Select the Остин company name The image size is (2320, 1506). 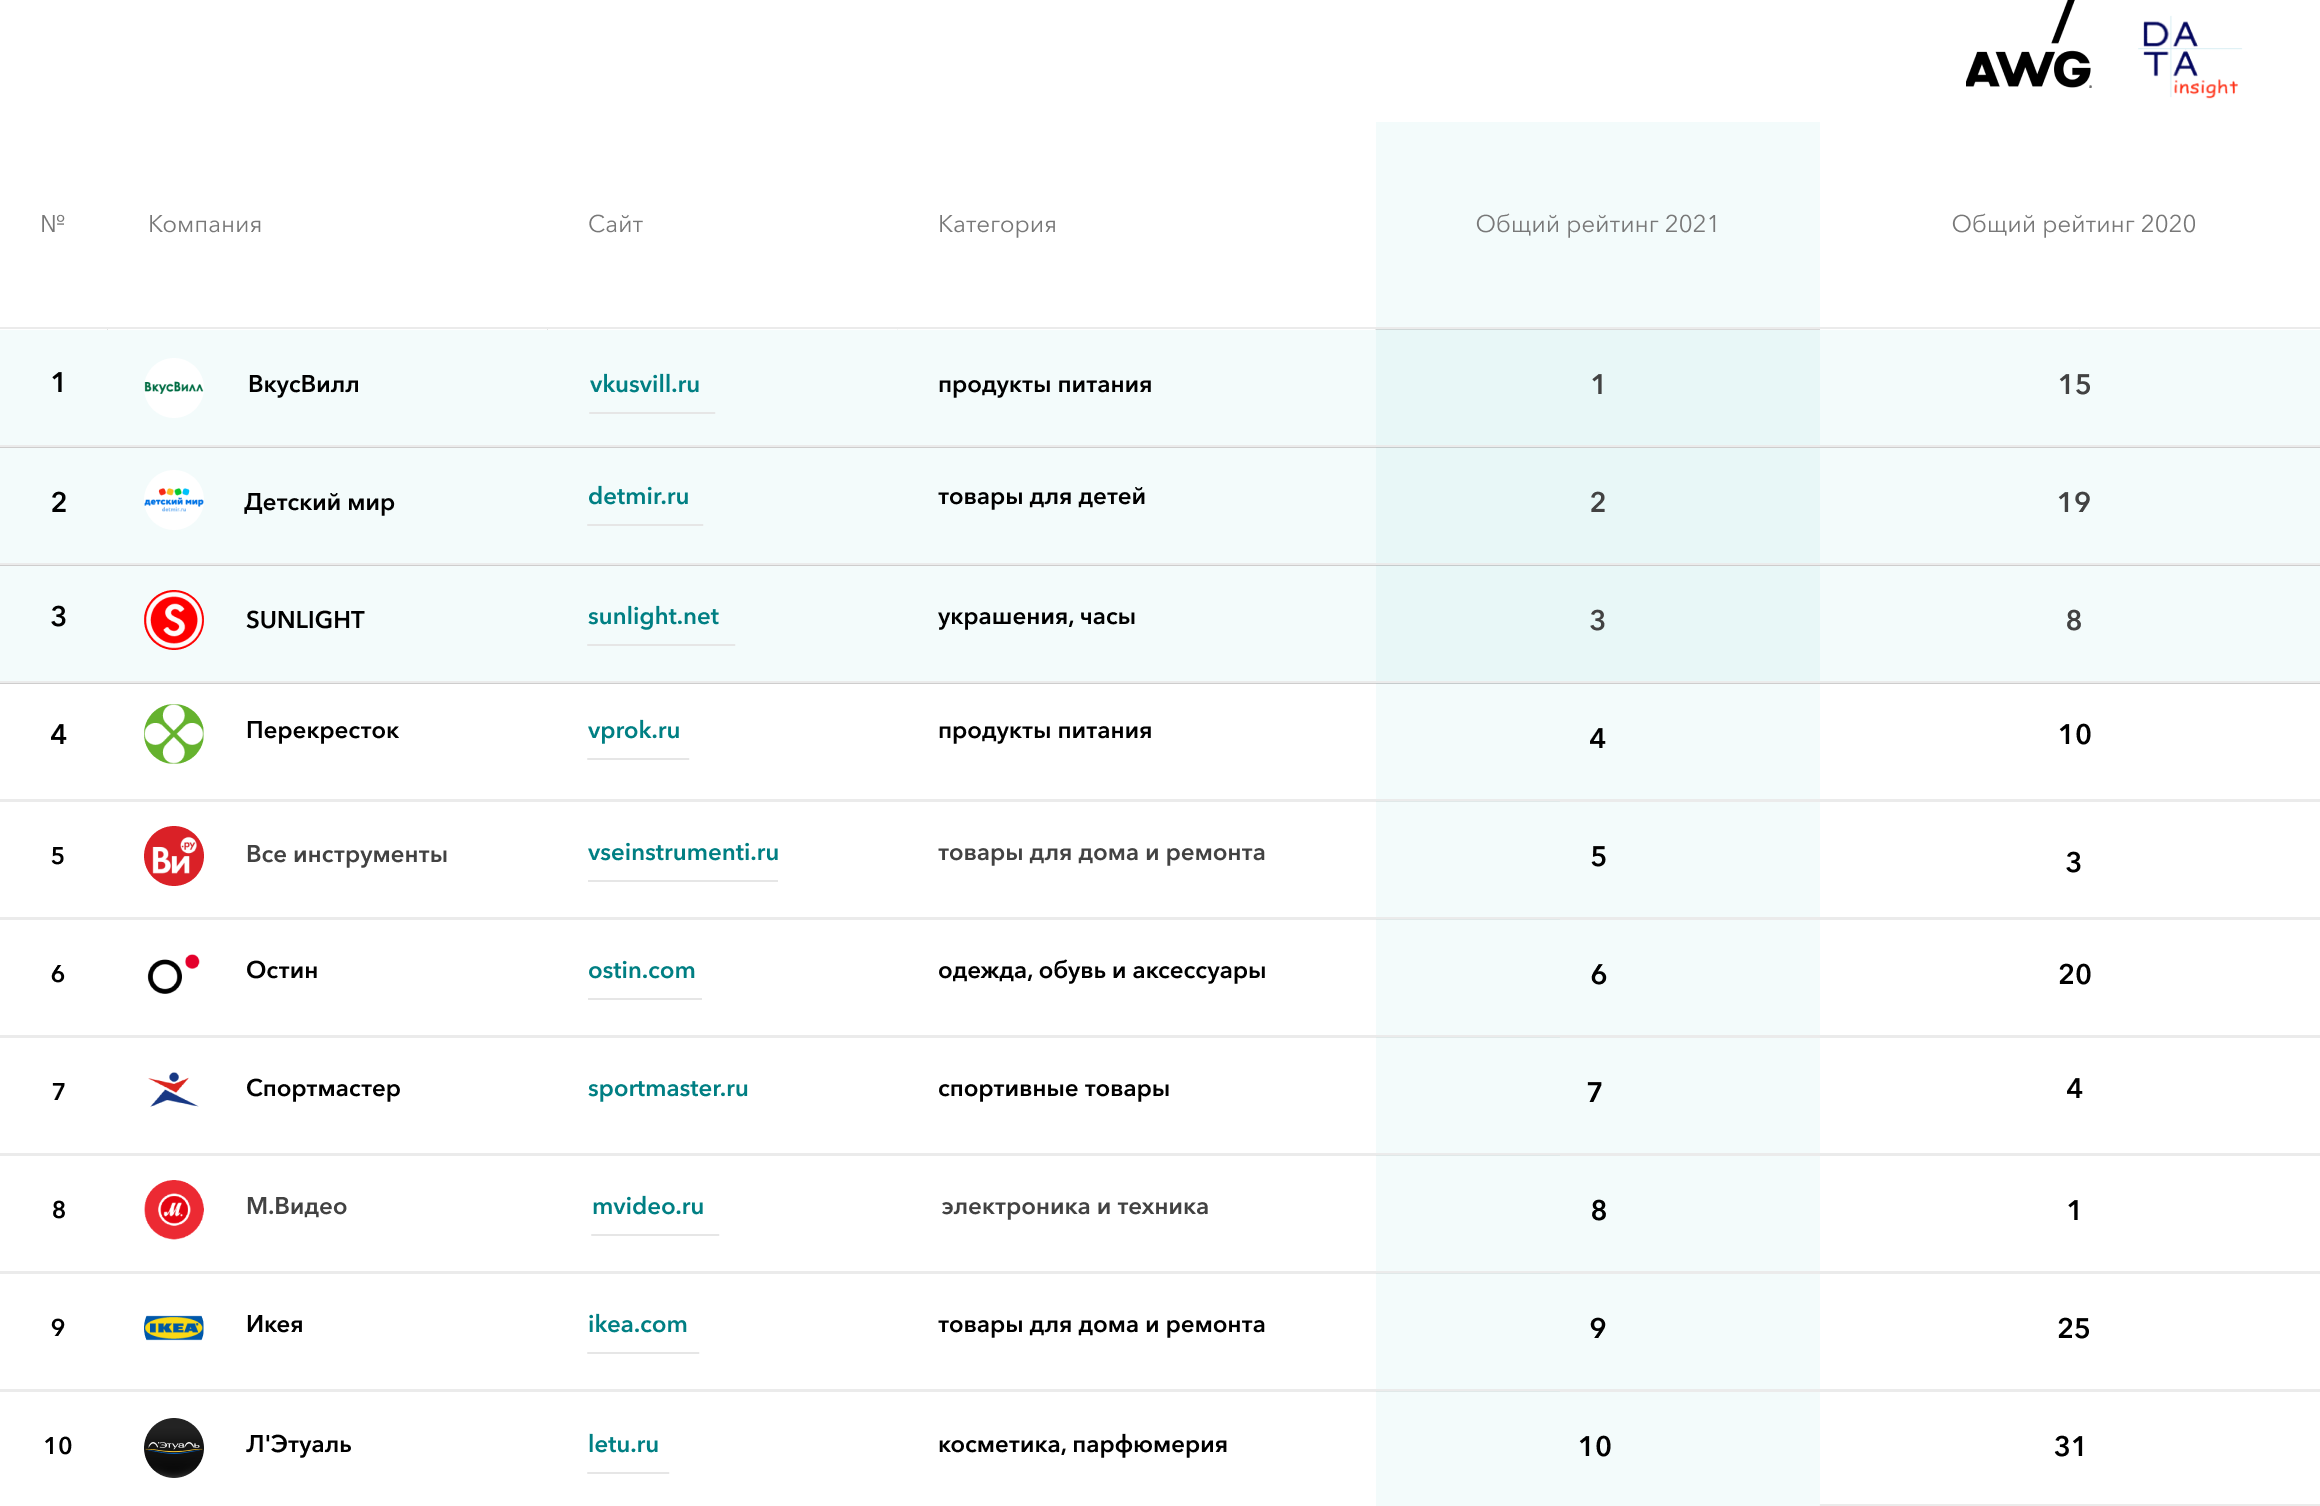pos(282,970)
